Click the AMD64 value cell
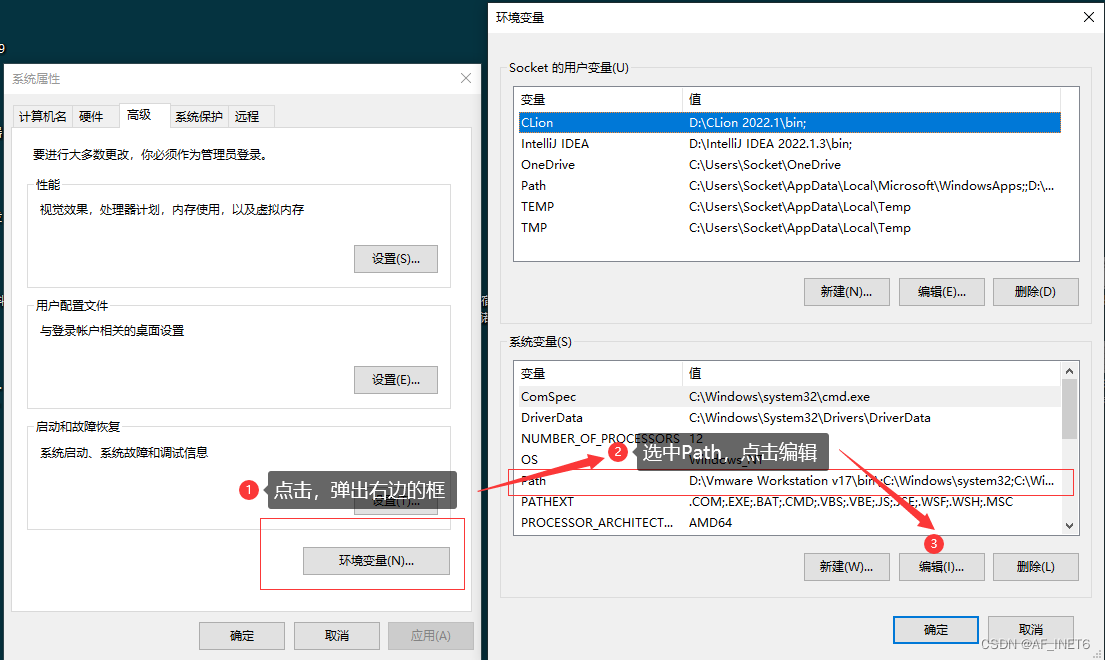This screenshot has height=660, width=1105. coord(710,523)
